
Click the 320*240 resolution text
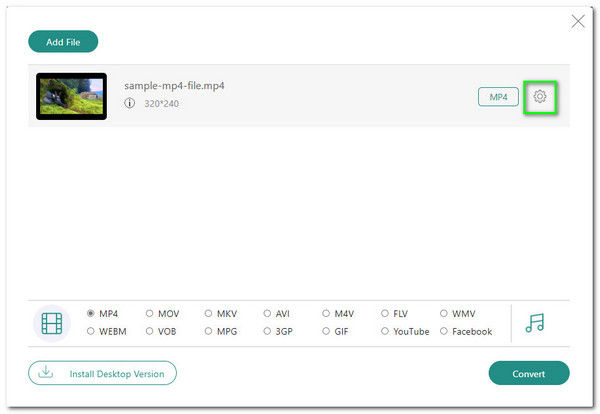(x=161, y=103)
